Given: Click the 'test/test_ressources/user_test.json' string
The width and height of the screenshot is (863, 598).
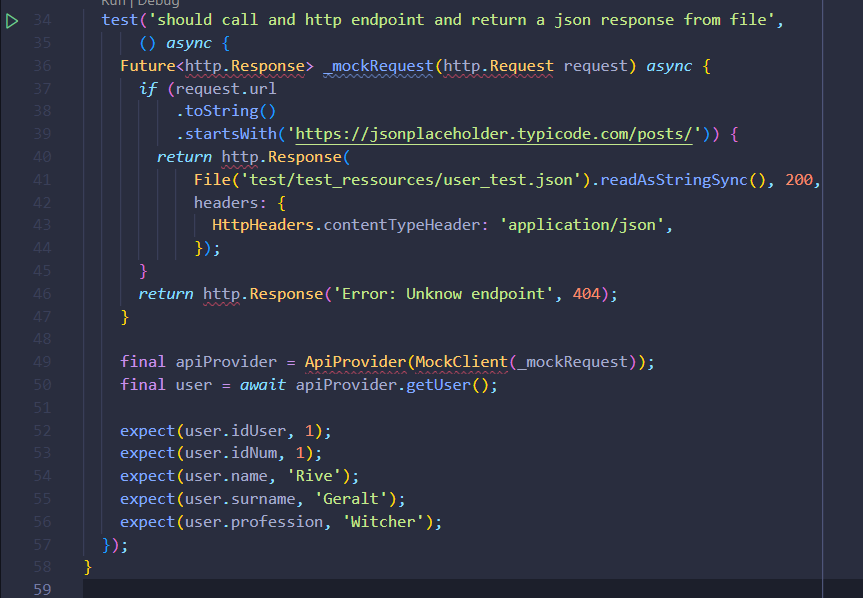Looking at the screenshot, I should 411,180.
